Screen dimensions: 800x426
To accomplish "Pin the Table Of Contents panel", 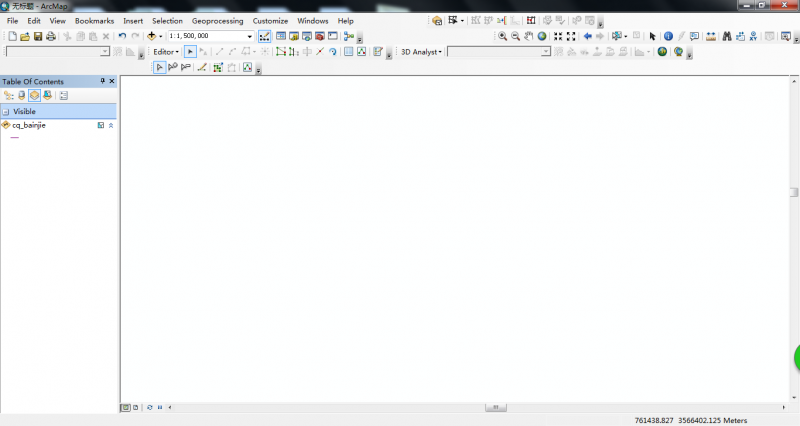I will (103, 81).
